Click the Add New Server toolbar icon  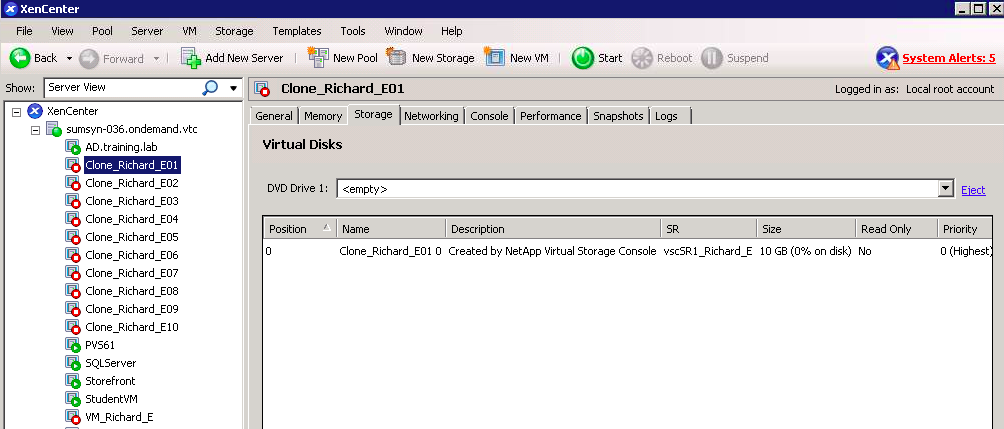point(191,58)
